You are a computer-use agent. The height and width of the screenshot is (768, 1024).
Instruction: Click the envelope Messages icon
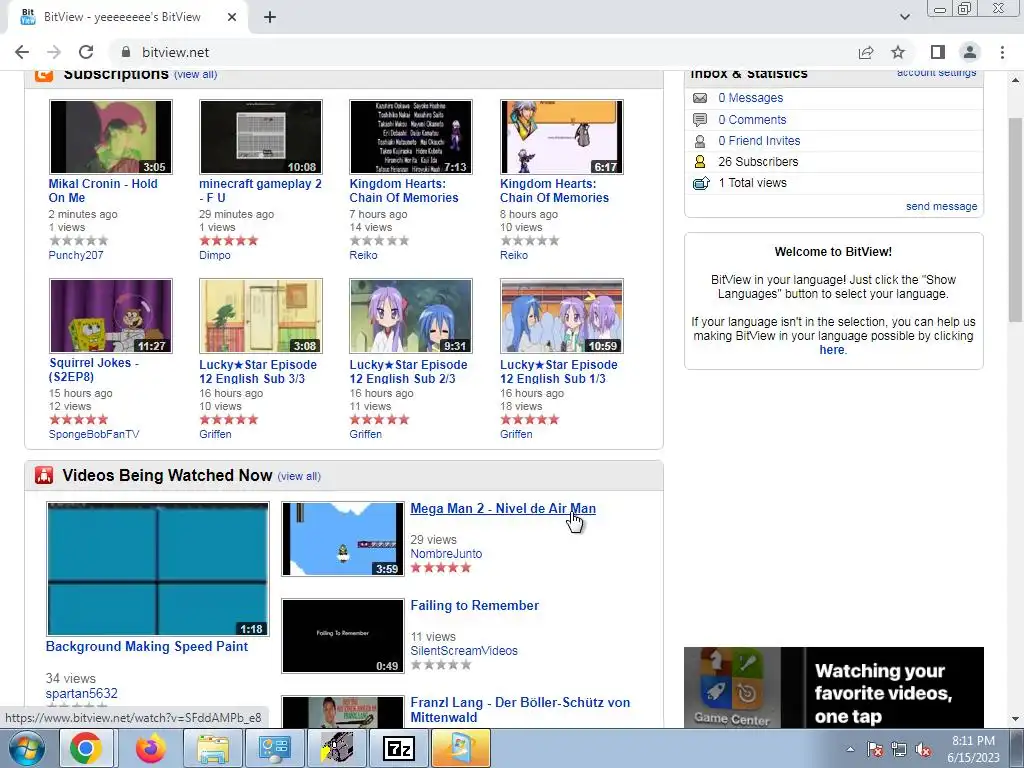700,98
